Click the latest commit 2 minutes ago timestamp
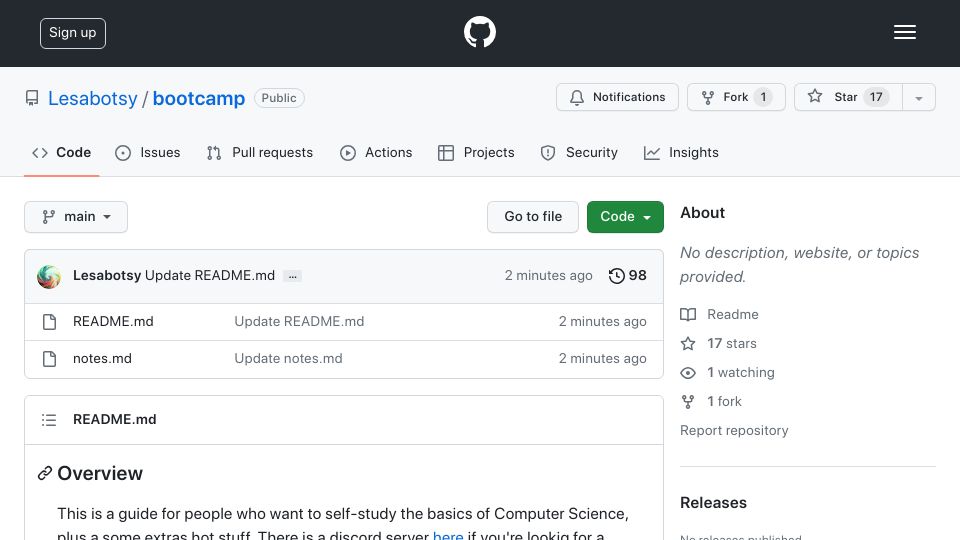The image size is (960, 540). (549, 276)
